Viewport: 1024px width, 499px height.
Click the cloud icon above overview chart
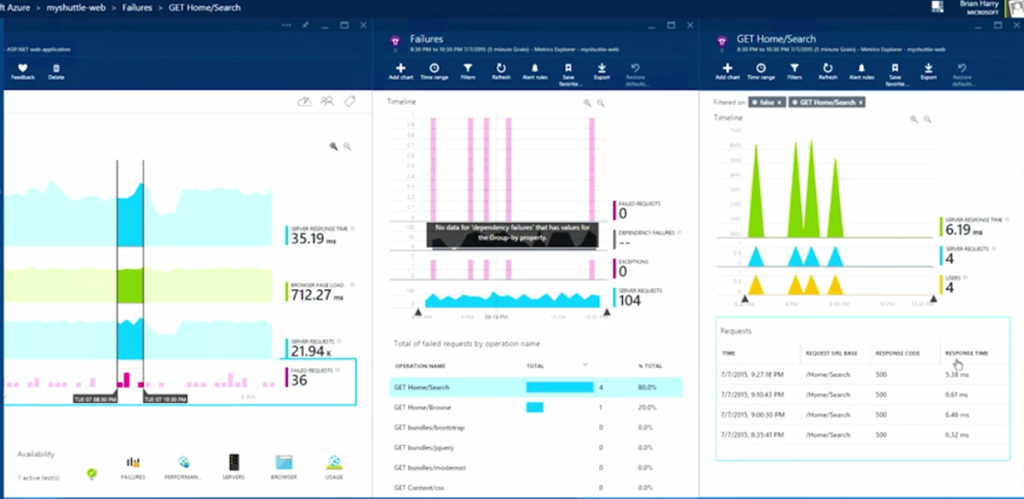click(304, 101)
